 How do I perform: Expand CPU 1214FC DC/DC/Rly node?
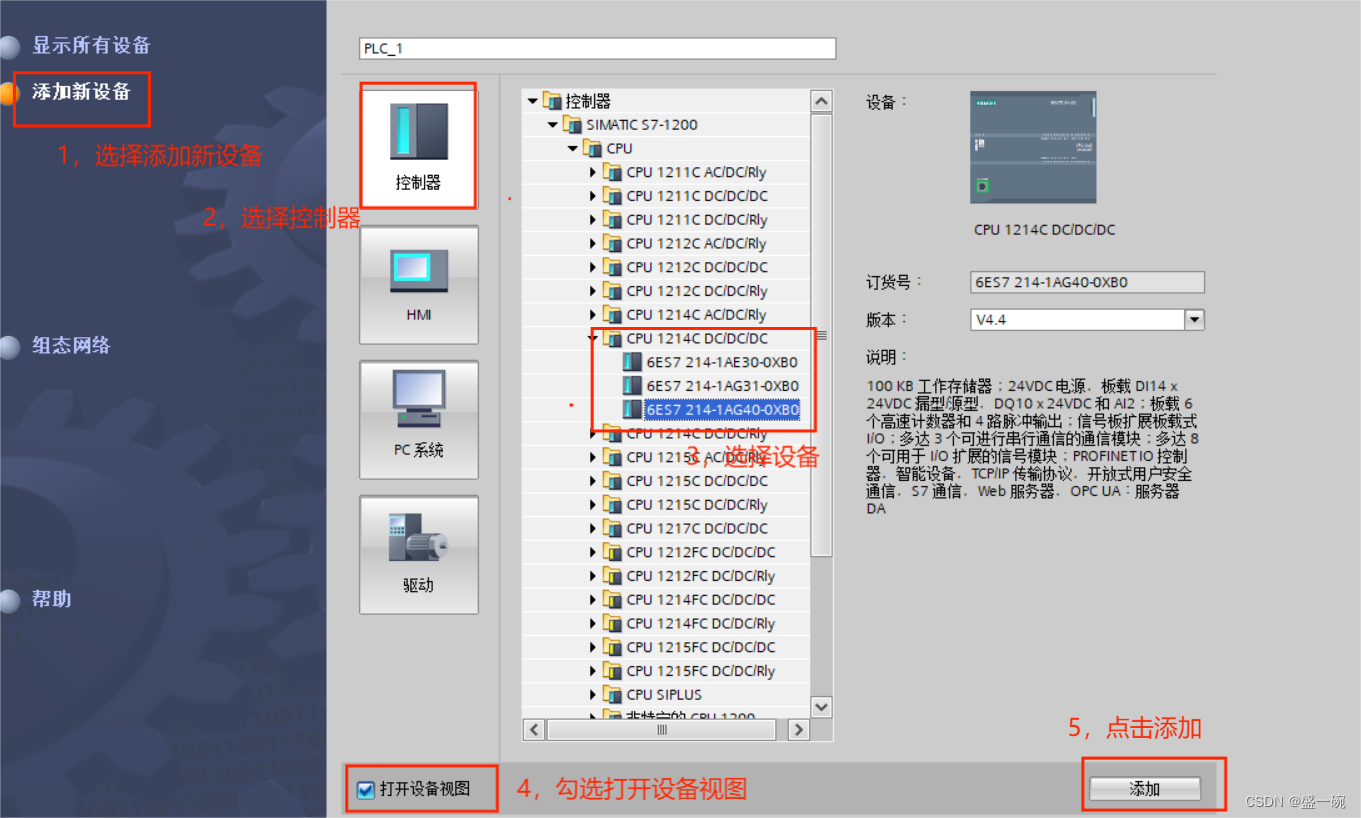[x=593, y=624]
